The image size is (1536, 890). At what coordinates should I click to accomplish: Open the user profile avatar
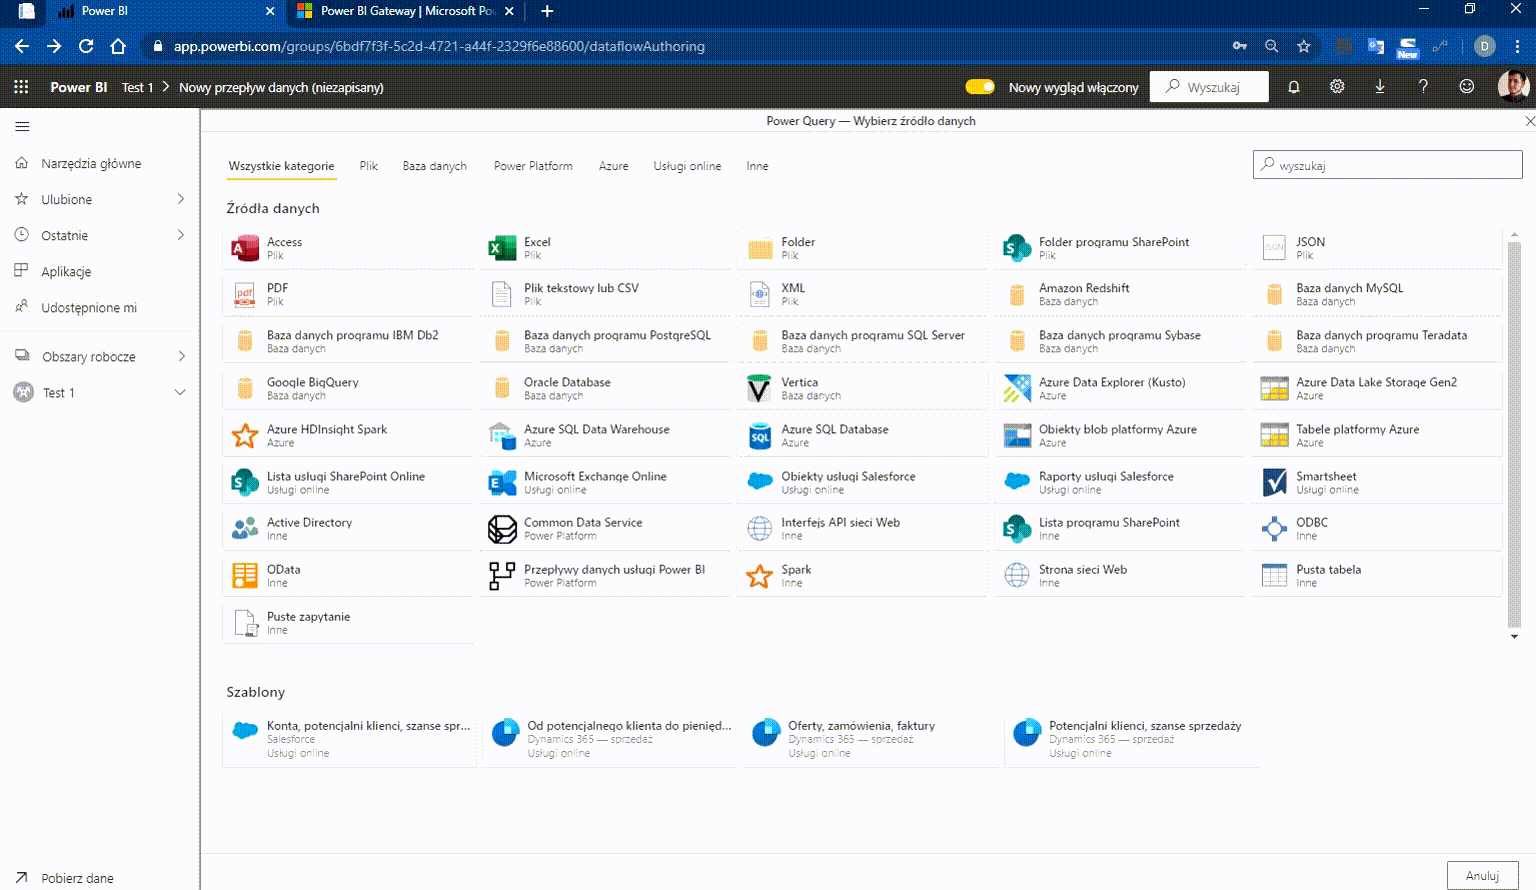coord(1513,86)
